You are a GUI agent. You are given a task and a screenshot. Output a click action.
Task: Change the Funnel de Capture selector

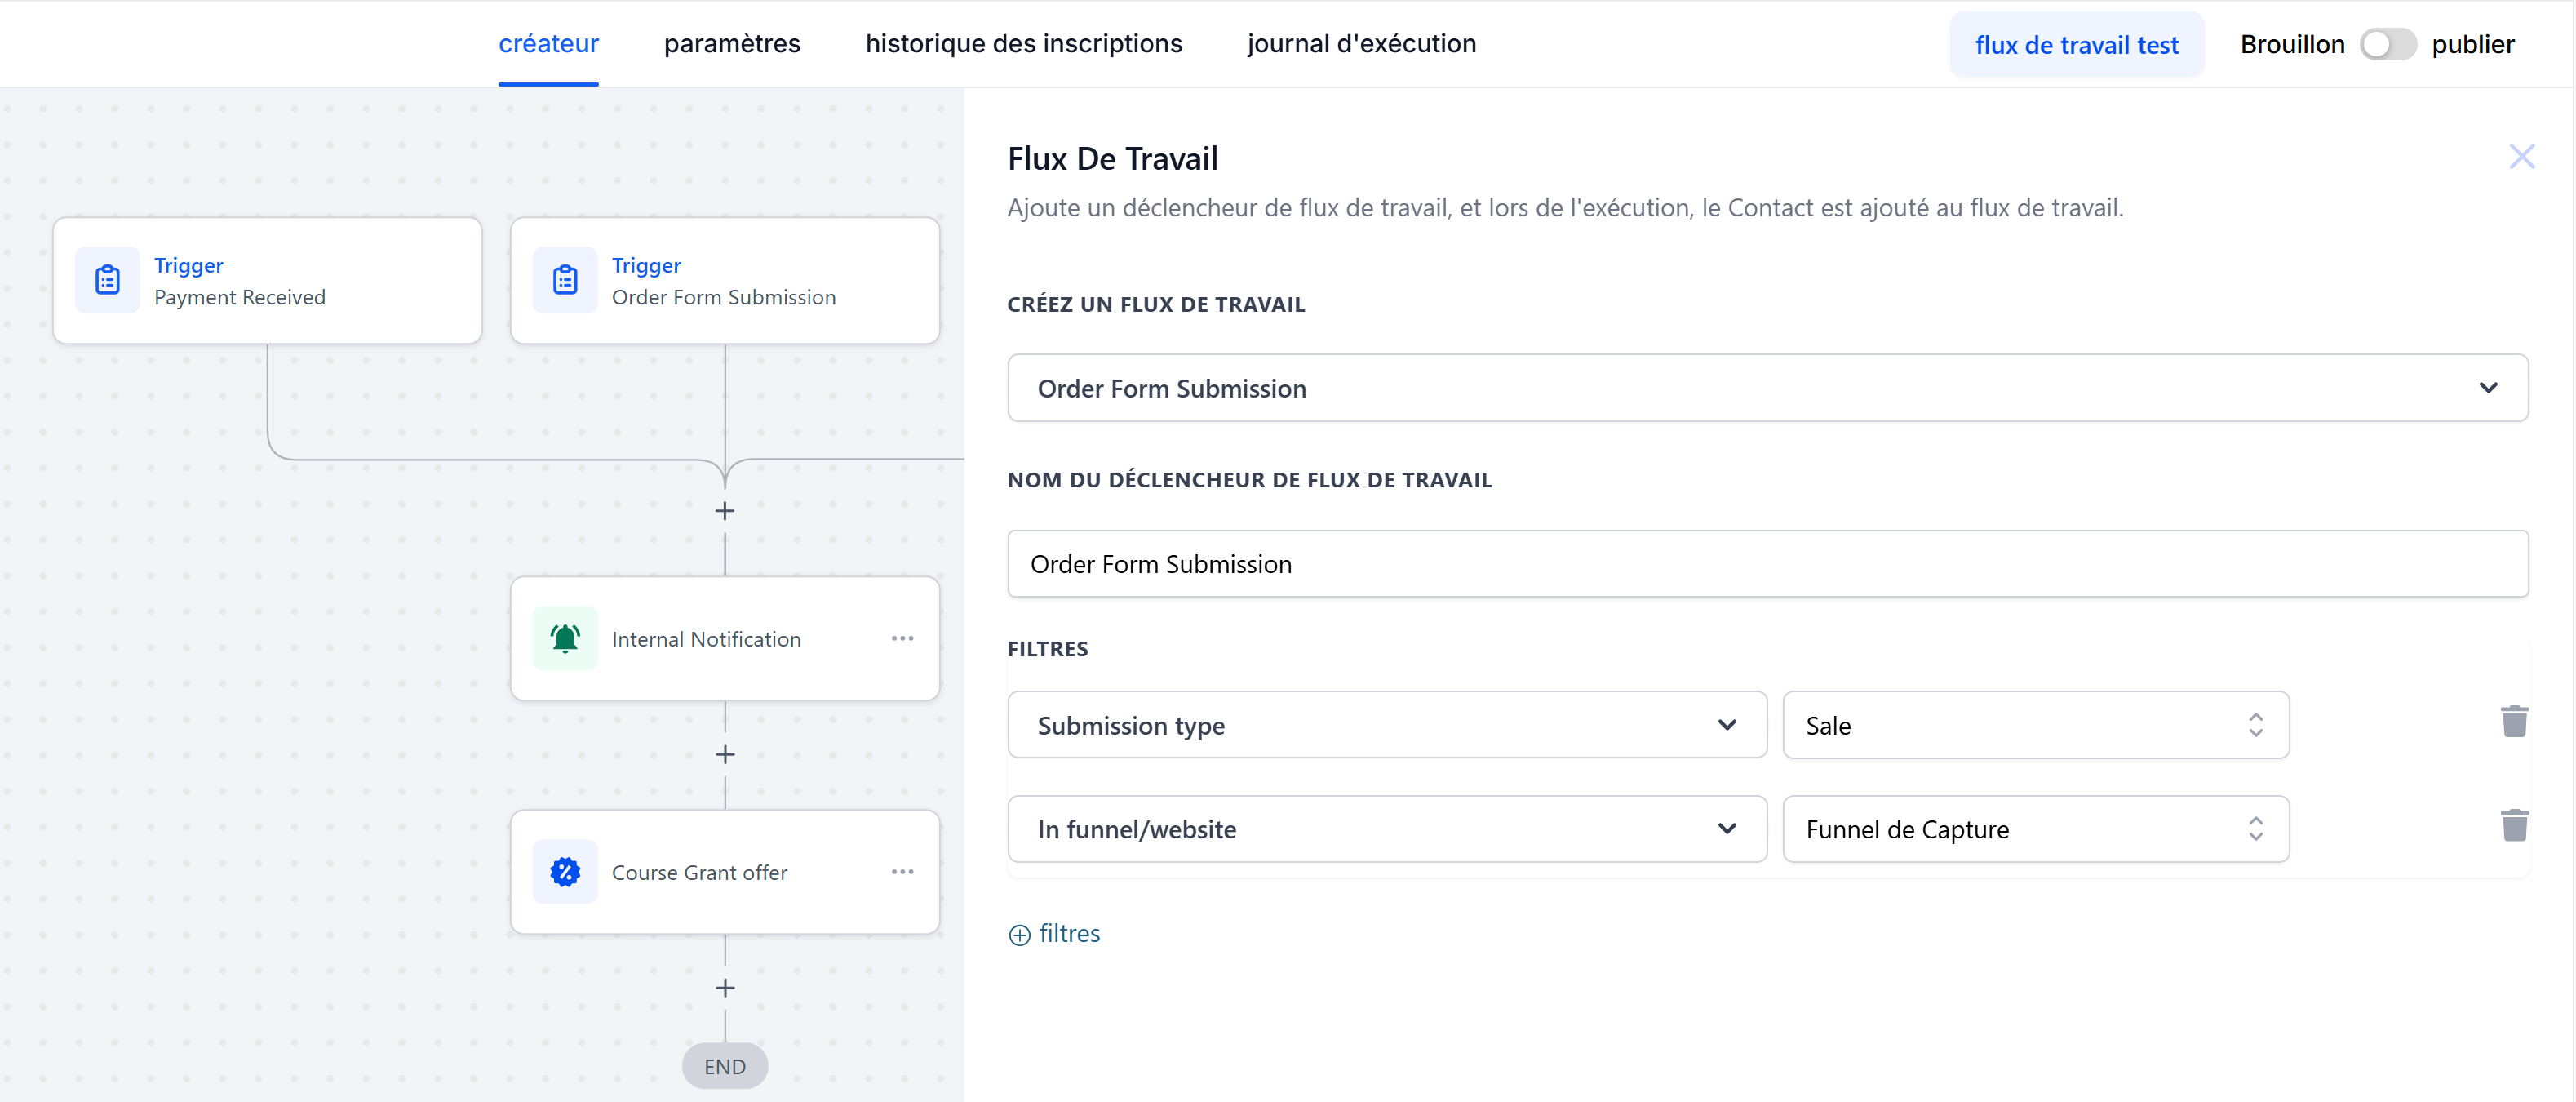point(2036,829)
